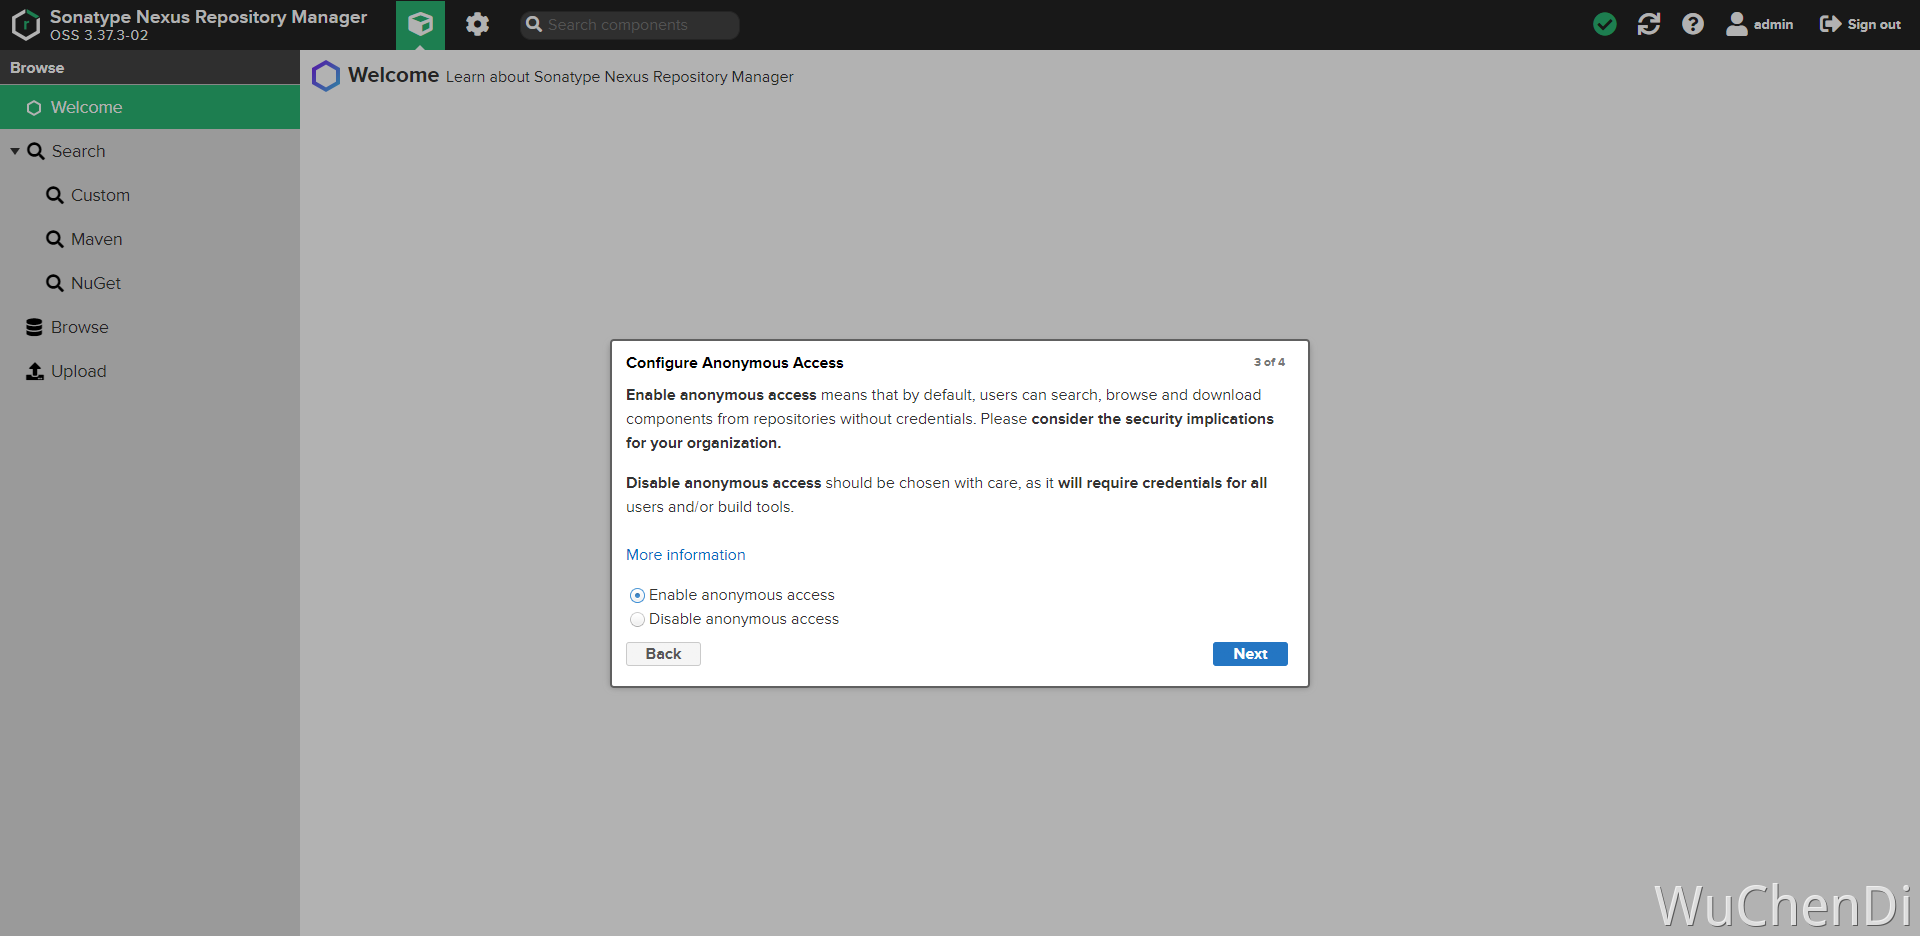
Task: Click the Upload arrow icon in sidebar
Action: tap(34, 371)
